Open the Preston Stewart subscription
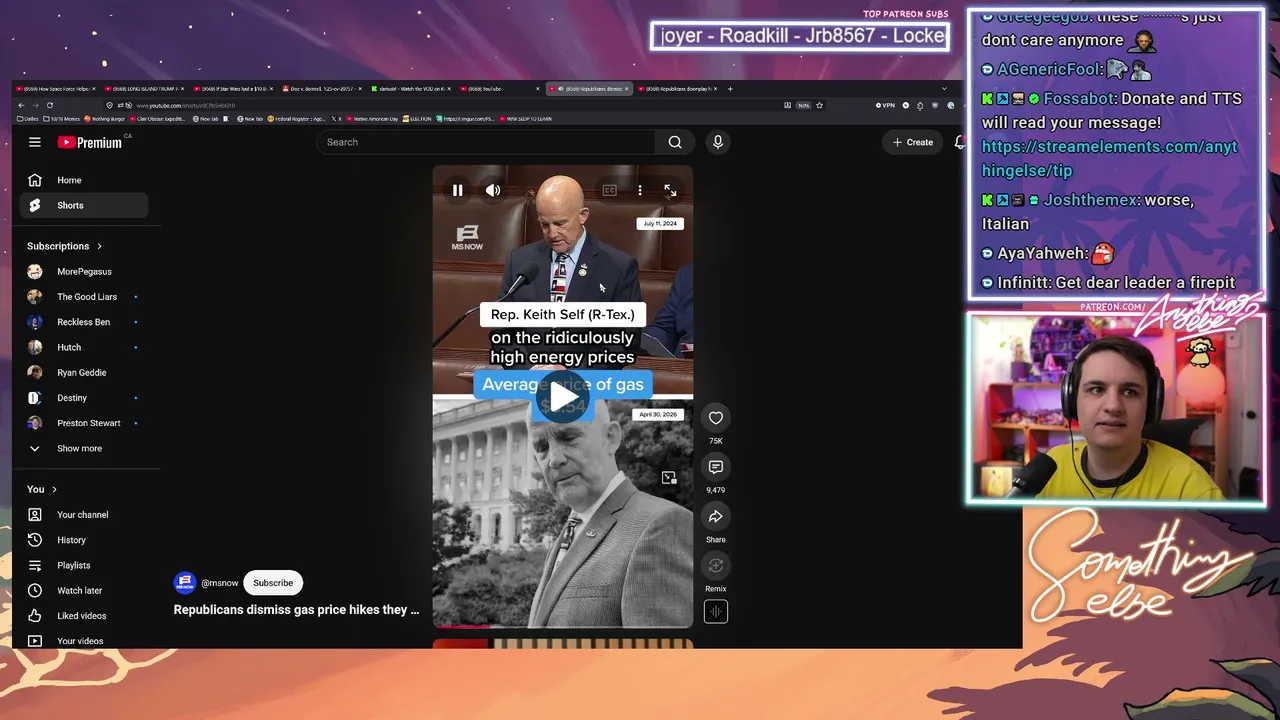 (84, 423)
